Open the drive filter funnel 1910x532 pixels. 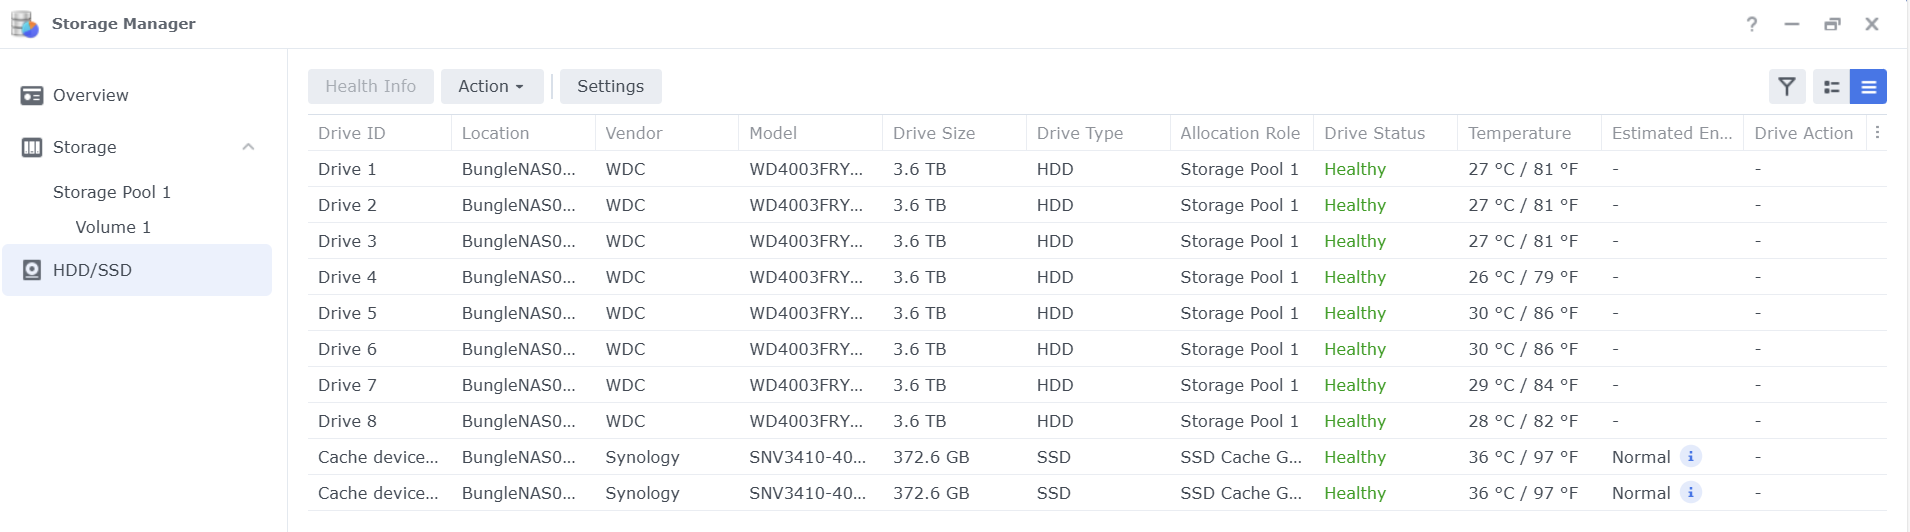coord(1787,87)
